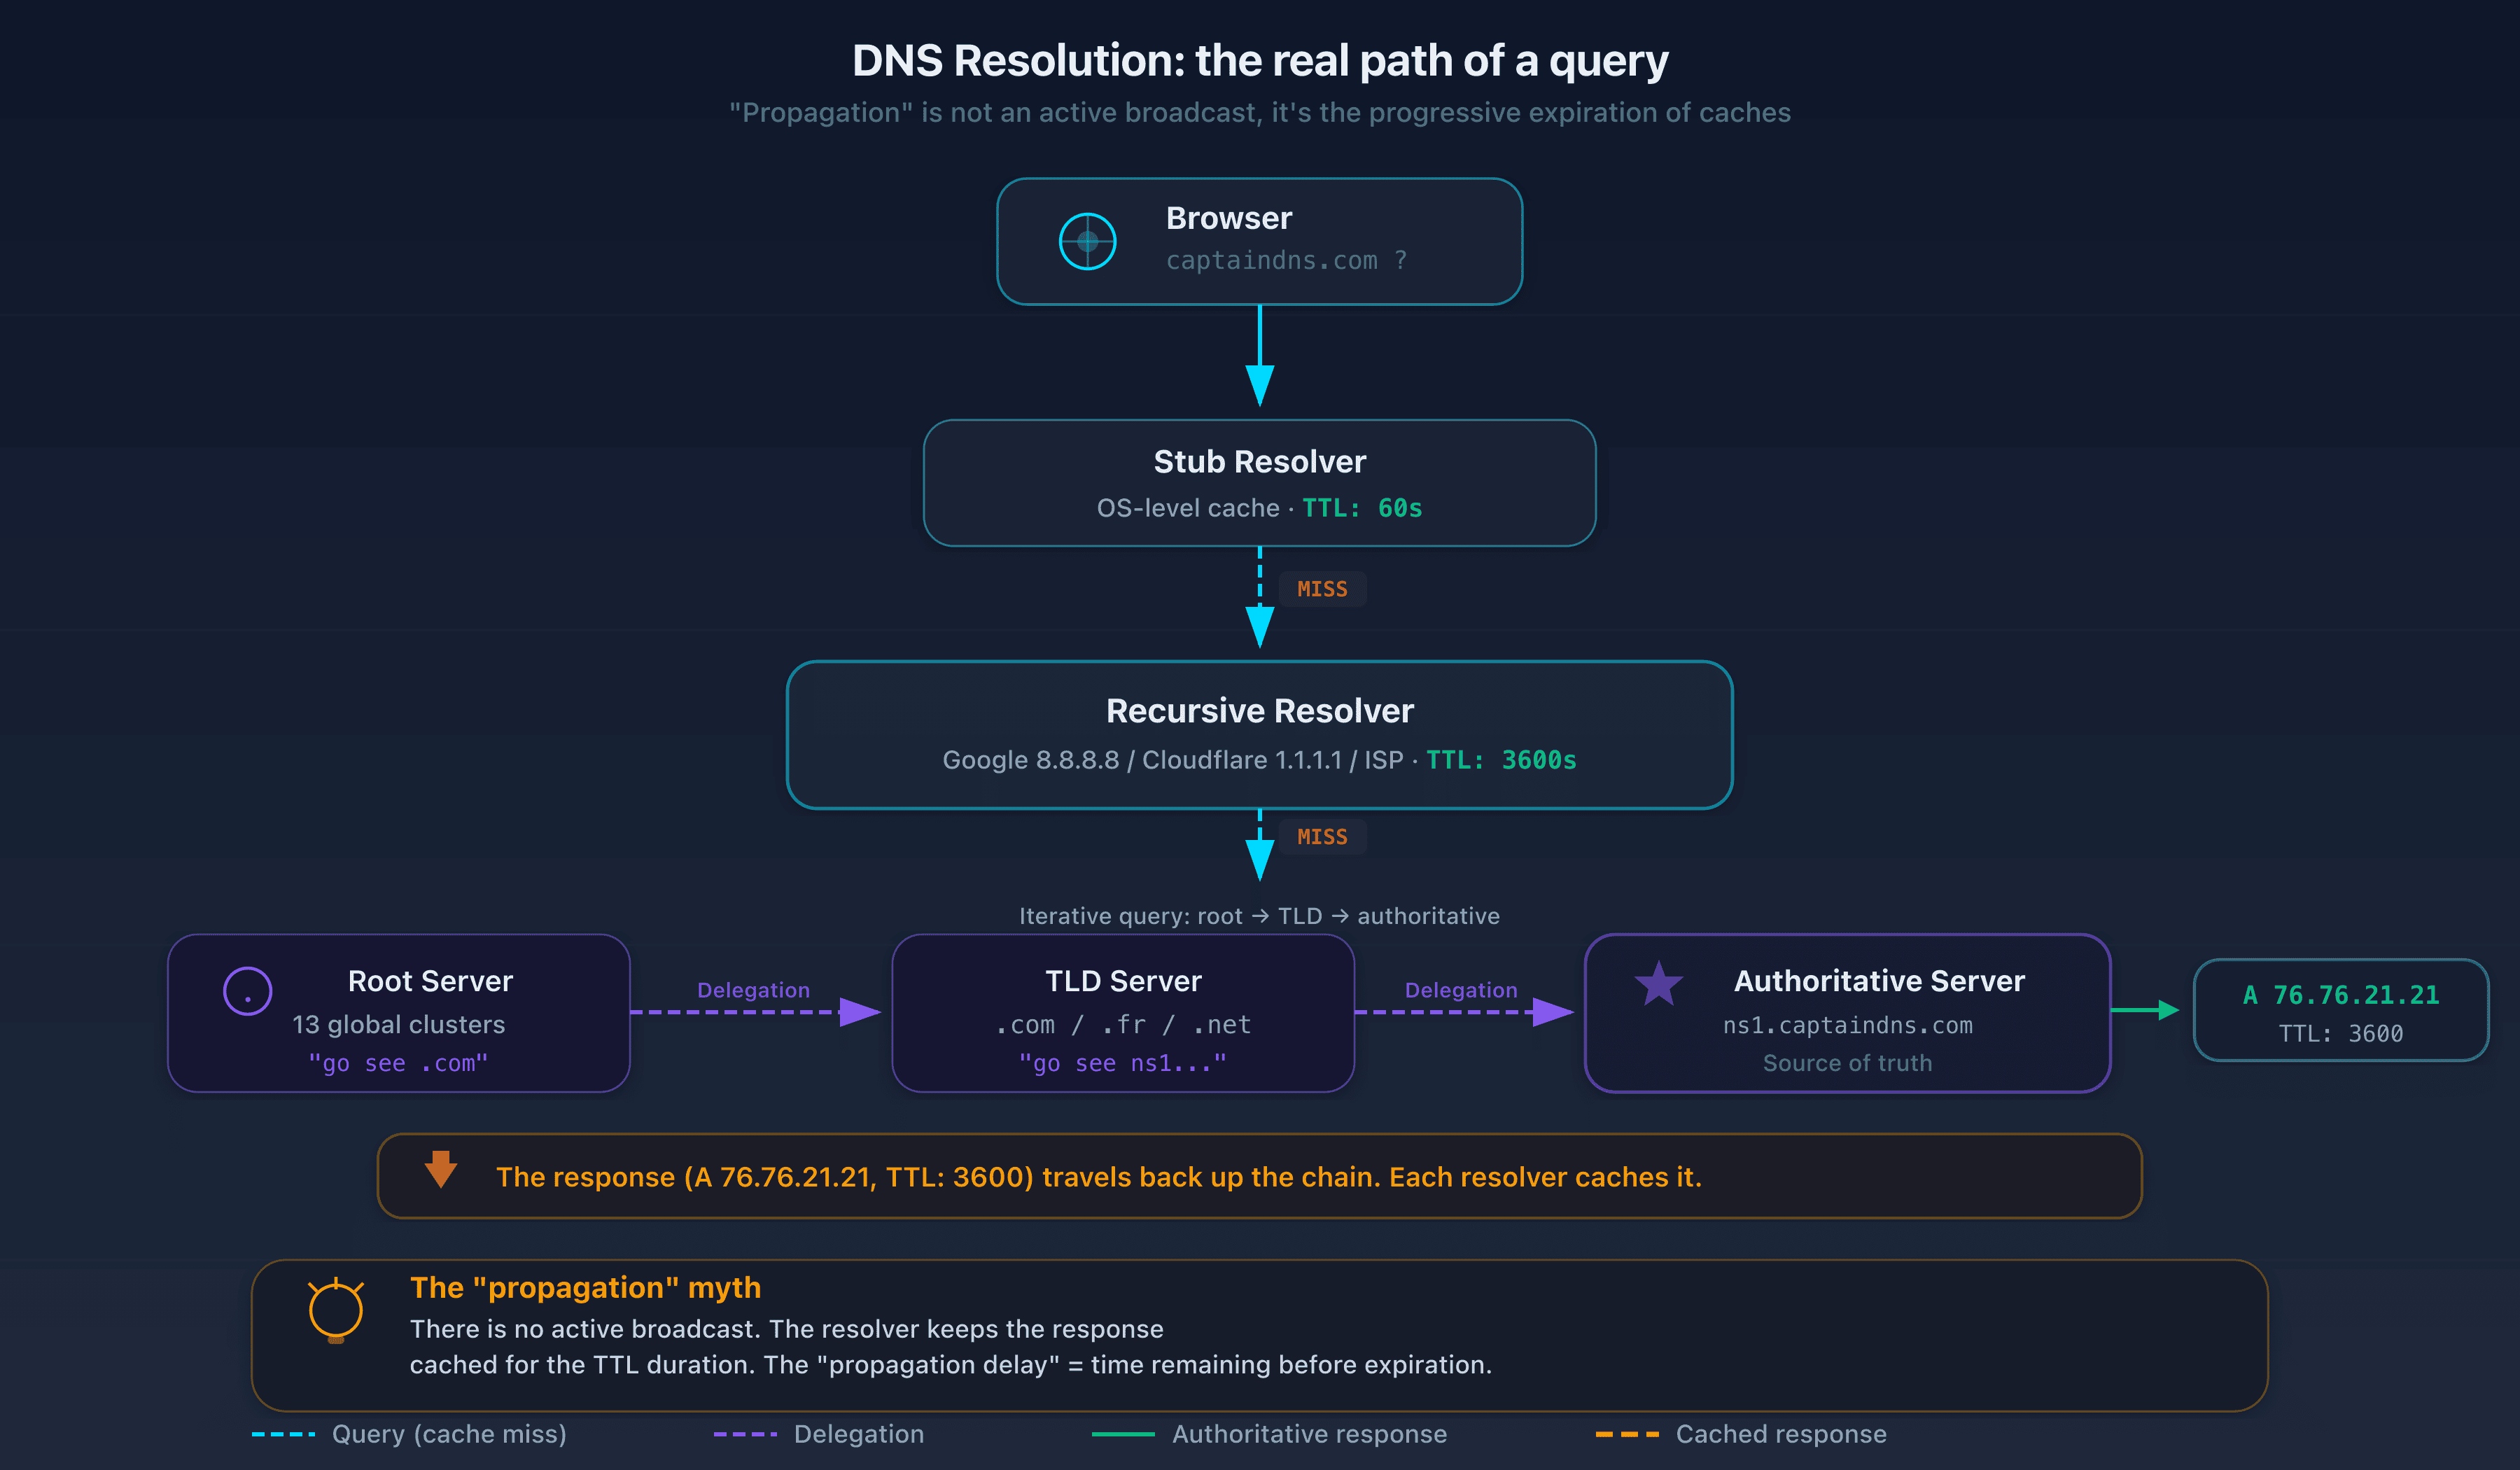Click the "captaindns.com ?" query text

[x=1286, y=260]
